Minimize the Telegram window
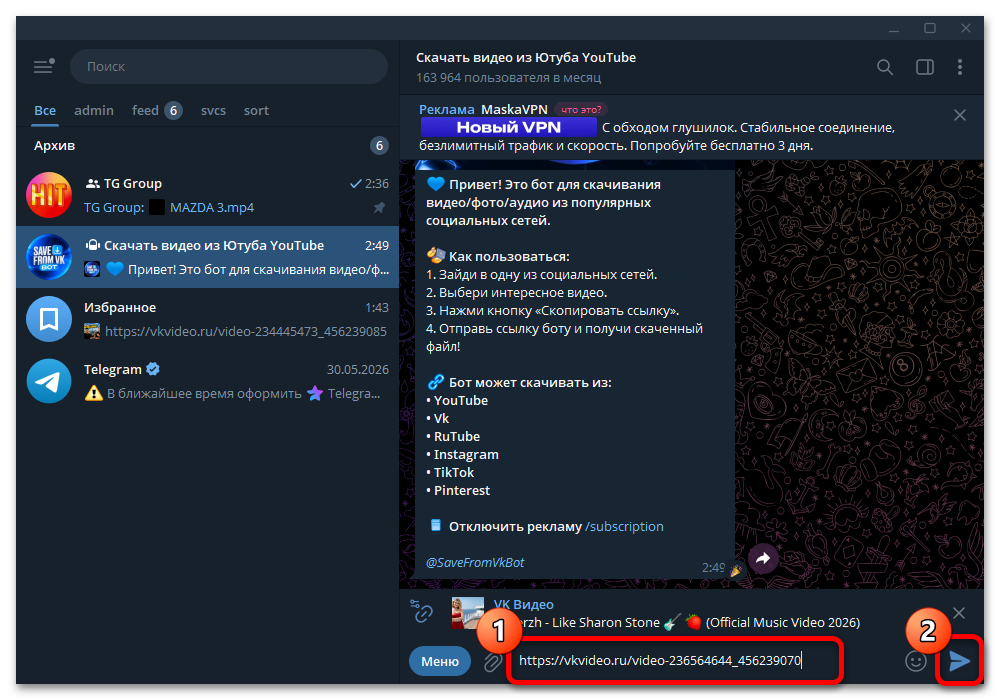 point(894,29)
